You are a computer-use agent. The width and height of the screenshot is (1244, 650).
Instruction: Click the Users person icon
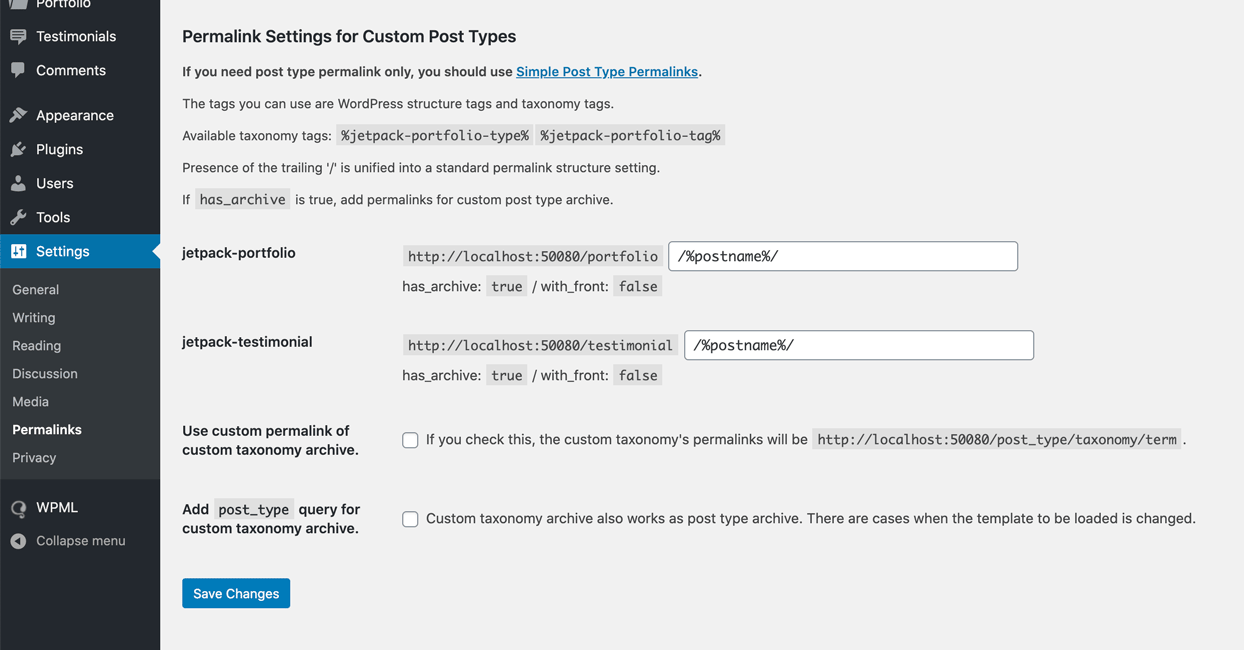[x=18, y=183]
